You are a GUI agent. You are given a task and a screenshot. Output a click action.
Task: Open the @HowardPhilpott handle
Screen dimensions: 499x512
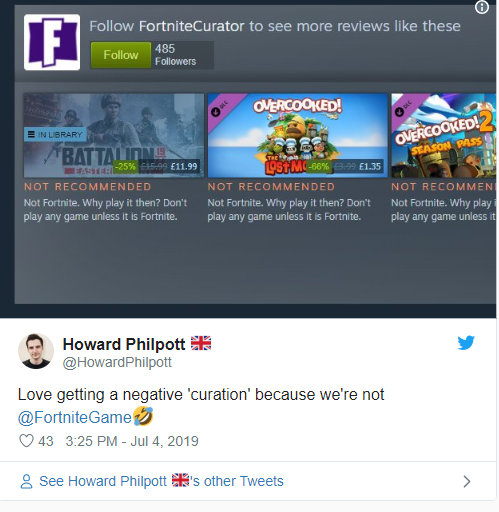117,362
